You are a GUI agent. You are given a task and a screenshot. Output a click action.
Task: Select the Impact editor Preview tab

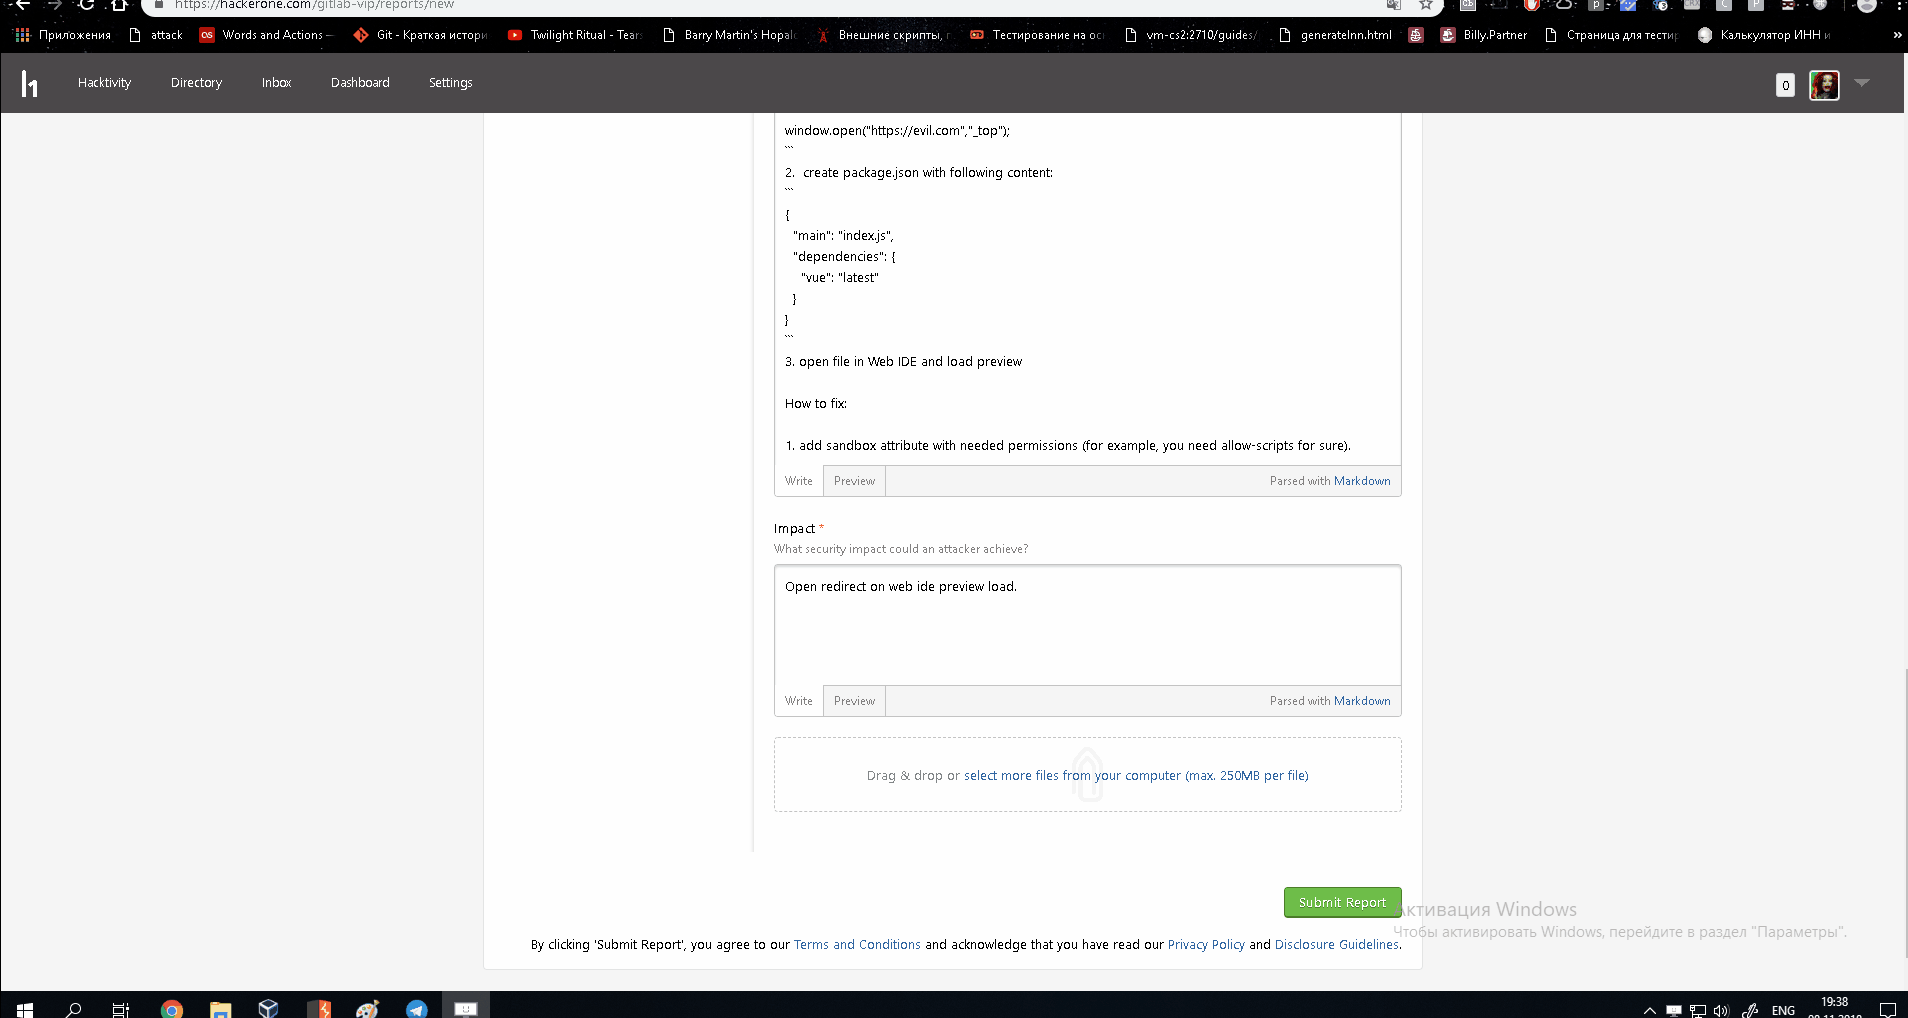coord(854,701)
